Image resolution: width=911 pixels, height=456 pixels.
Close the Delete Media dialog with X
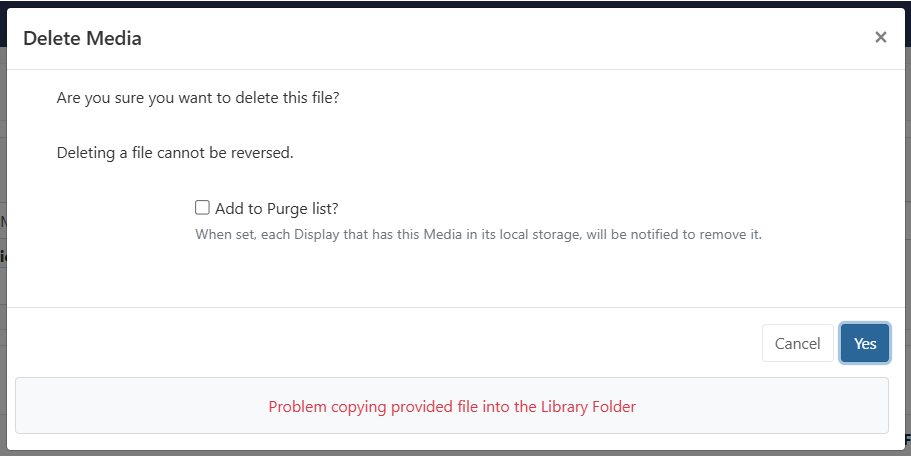tap(880, 38)
